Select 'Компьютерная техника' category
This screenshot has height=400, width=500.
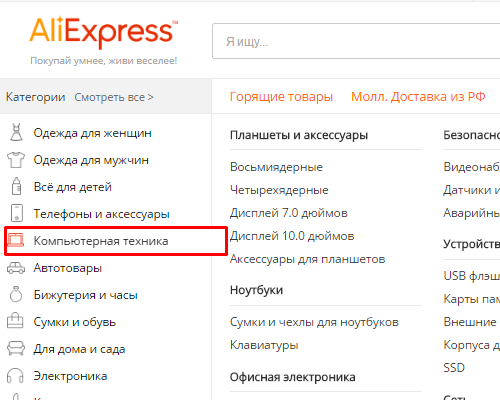point(101,241)
